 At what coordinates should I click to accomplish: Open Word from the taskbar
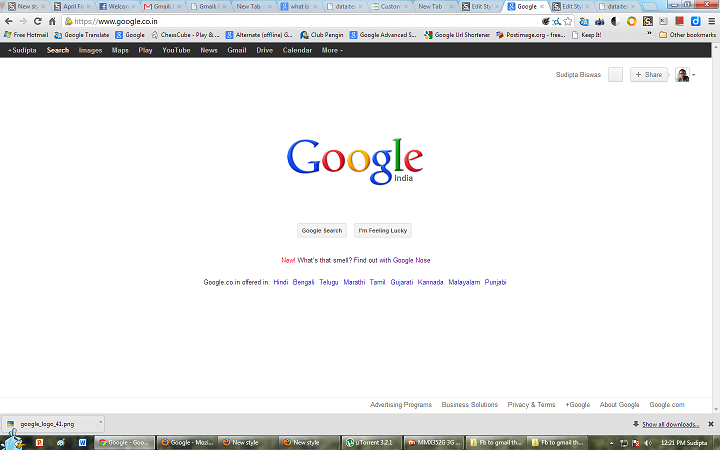82,443
